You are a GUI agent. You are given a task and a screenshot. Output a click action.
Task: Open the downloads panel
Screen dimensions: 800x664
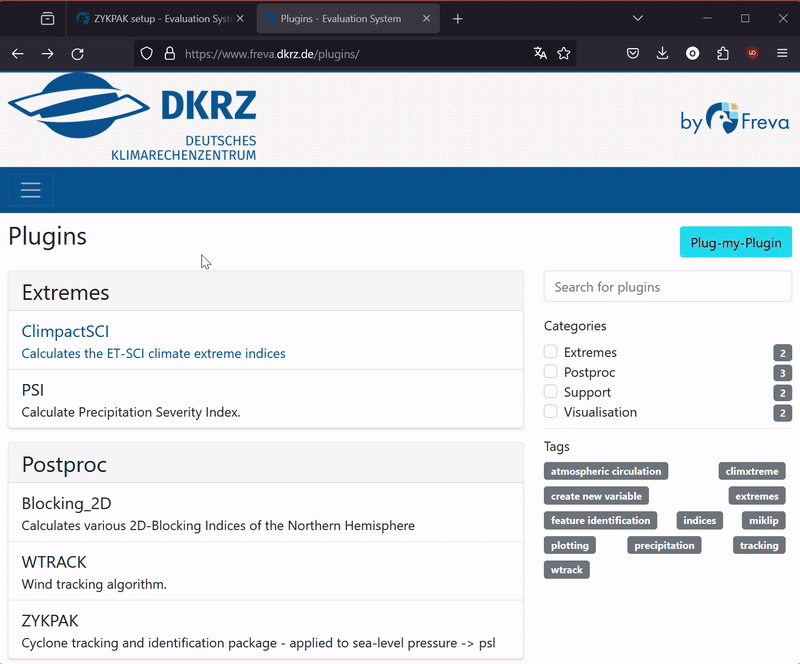[662, 53]
